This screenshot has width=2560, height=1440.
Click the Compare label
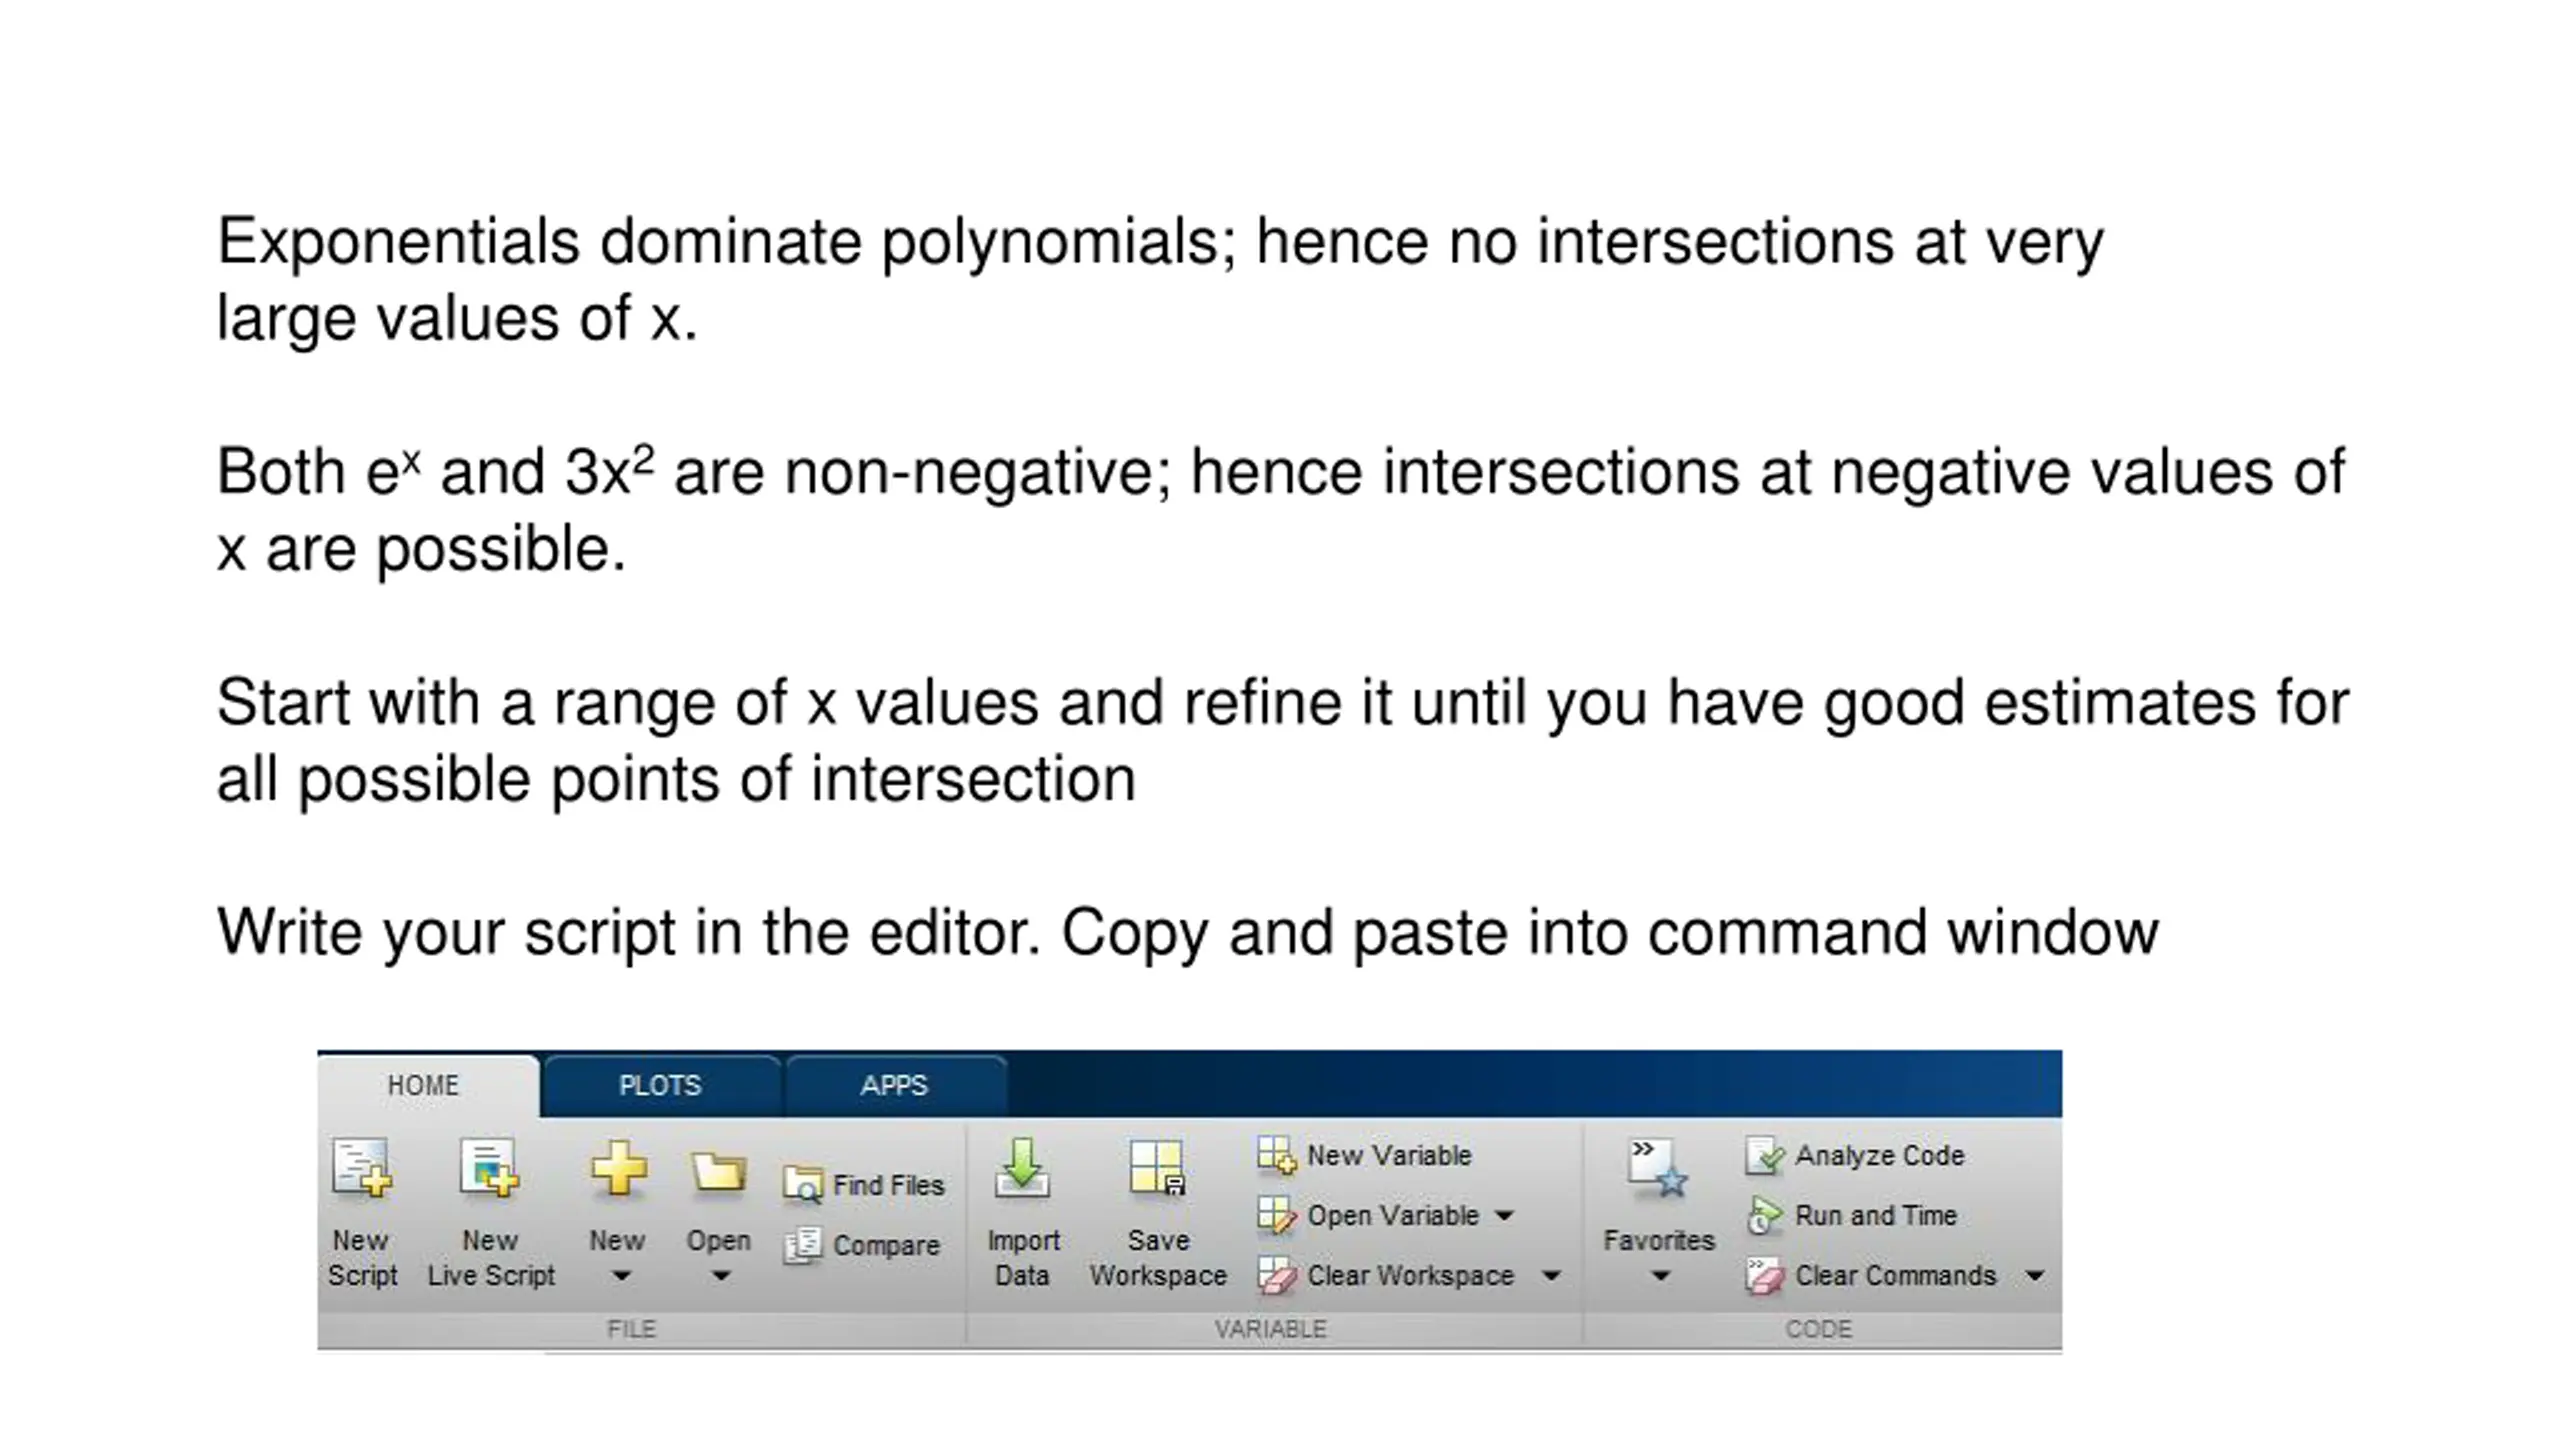point(886,1246)
